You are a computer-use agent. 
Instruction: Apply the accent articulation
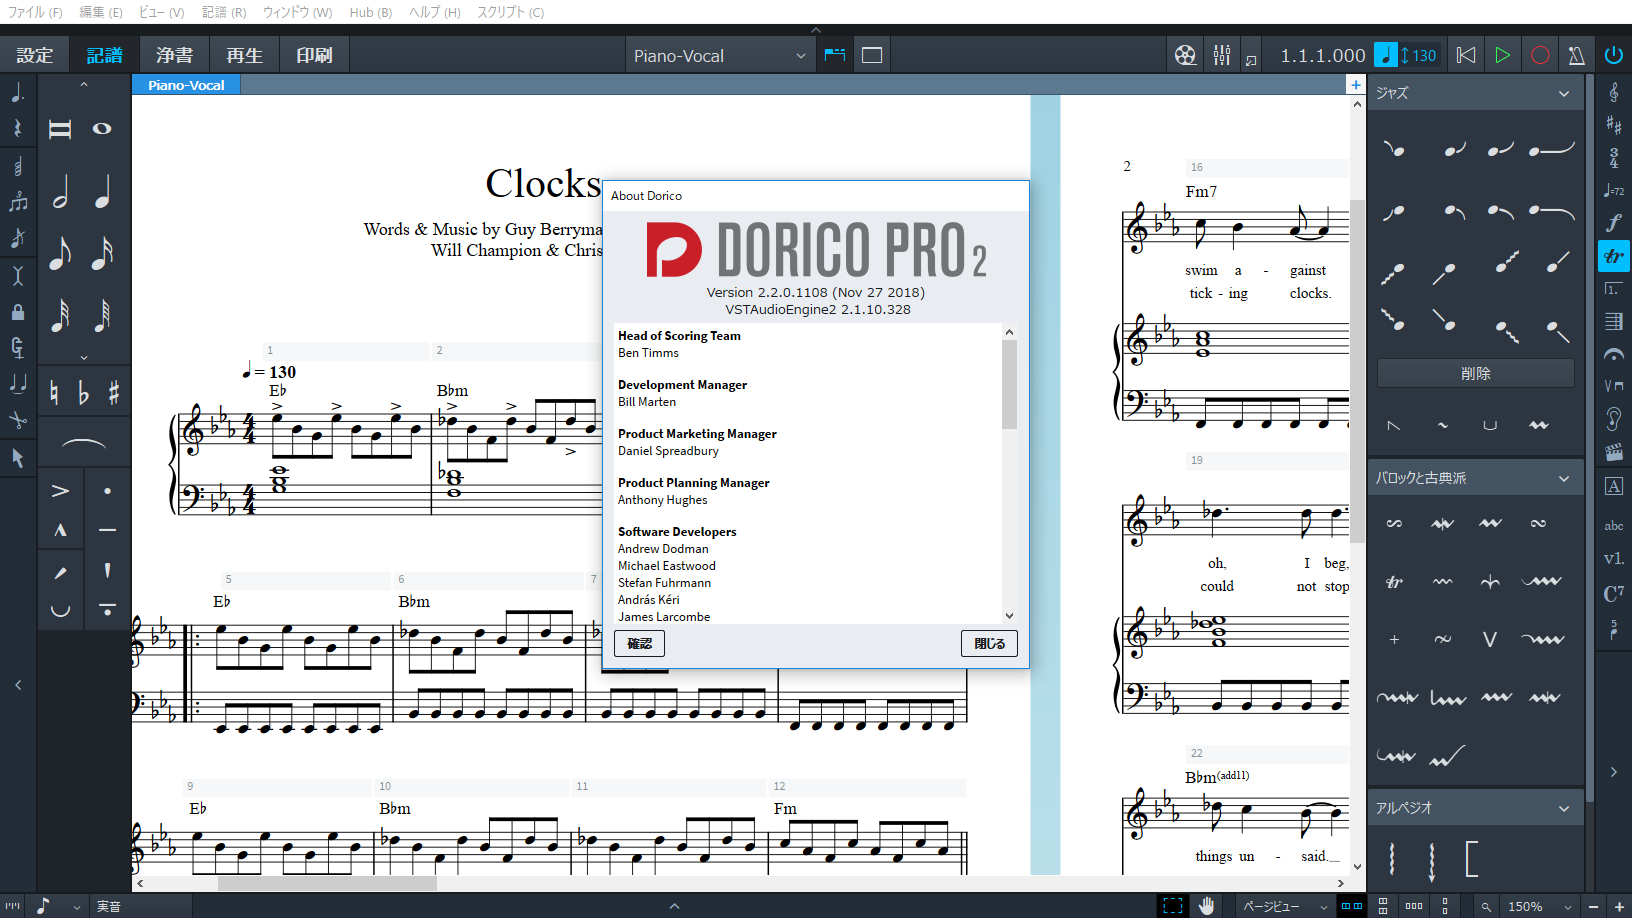pos(60,491)
